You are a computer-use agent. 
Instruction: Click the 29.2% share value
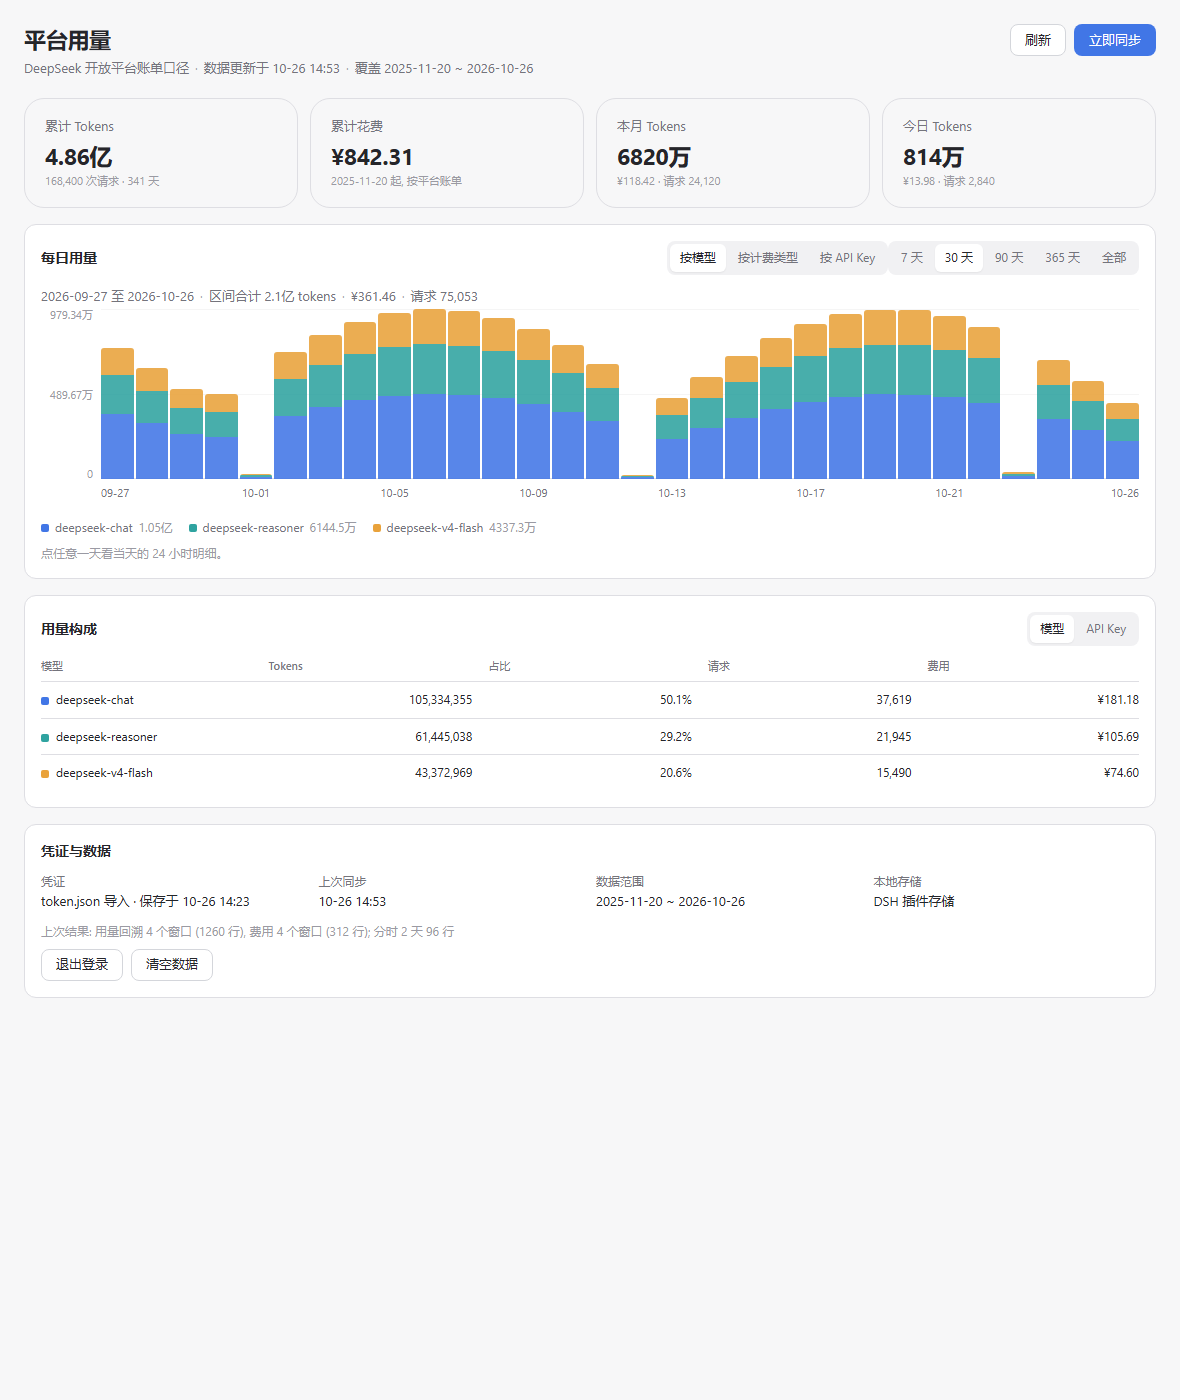(x=676, y=737)
